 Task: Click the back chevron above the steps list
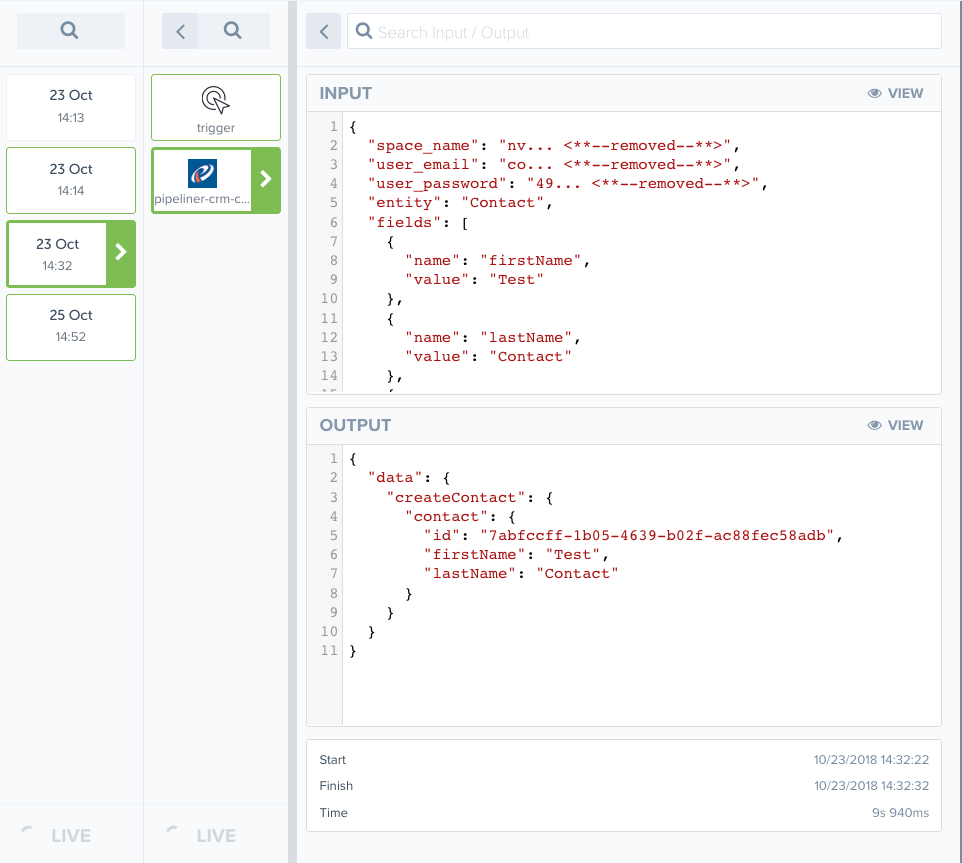[180, 30]
